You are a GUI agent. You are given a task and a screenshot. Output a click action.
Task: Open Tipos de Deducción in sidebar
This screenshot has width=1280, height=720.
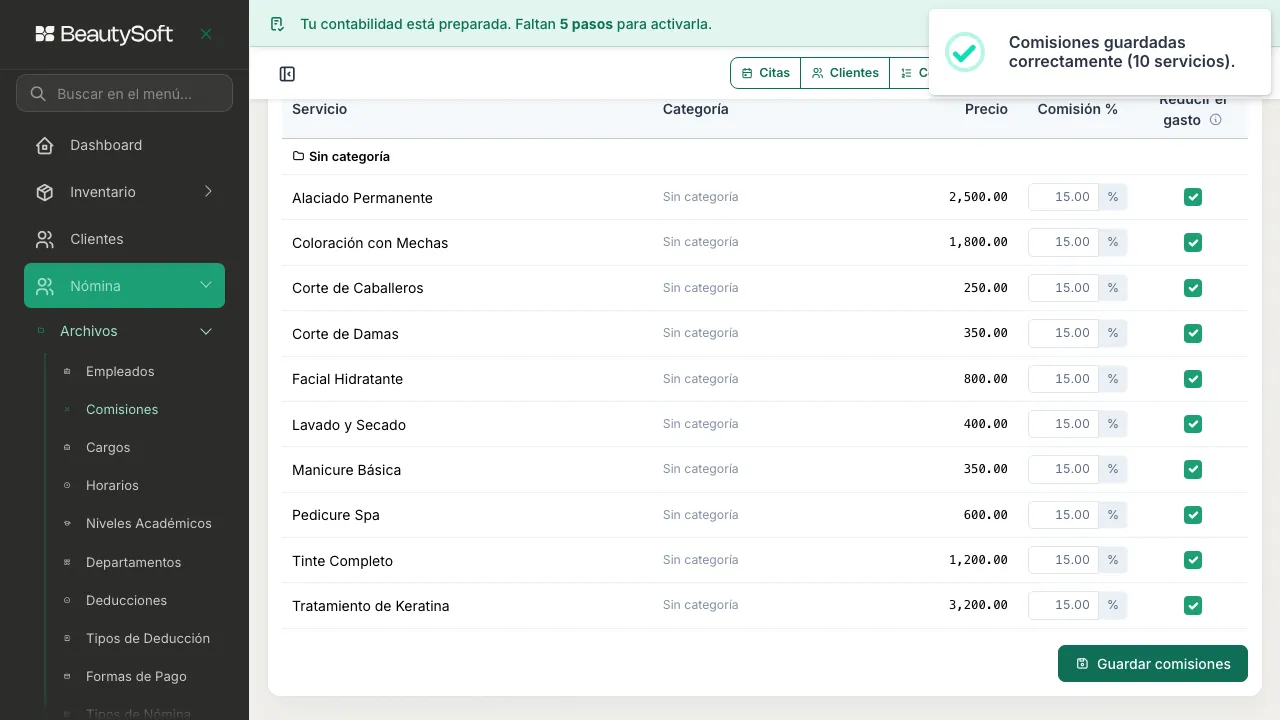point(148,638)
